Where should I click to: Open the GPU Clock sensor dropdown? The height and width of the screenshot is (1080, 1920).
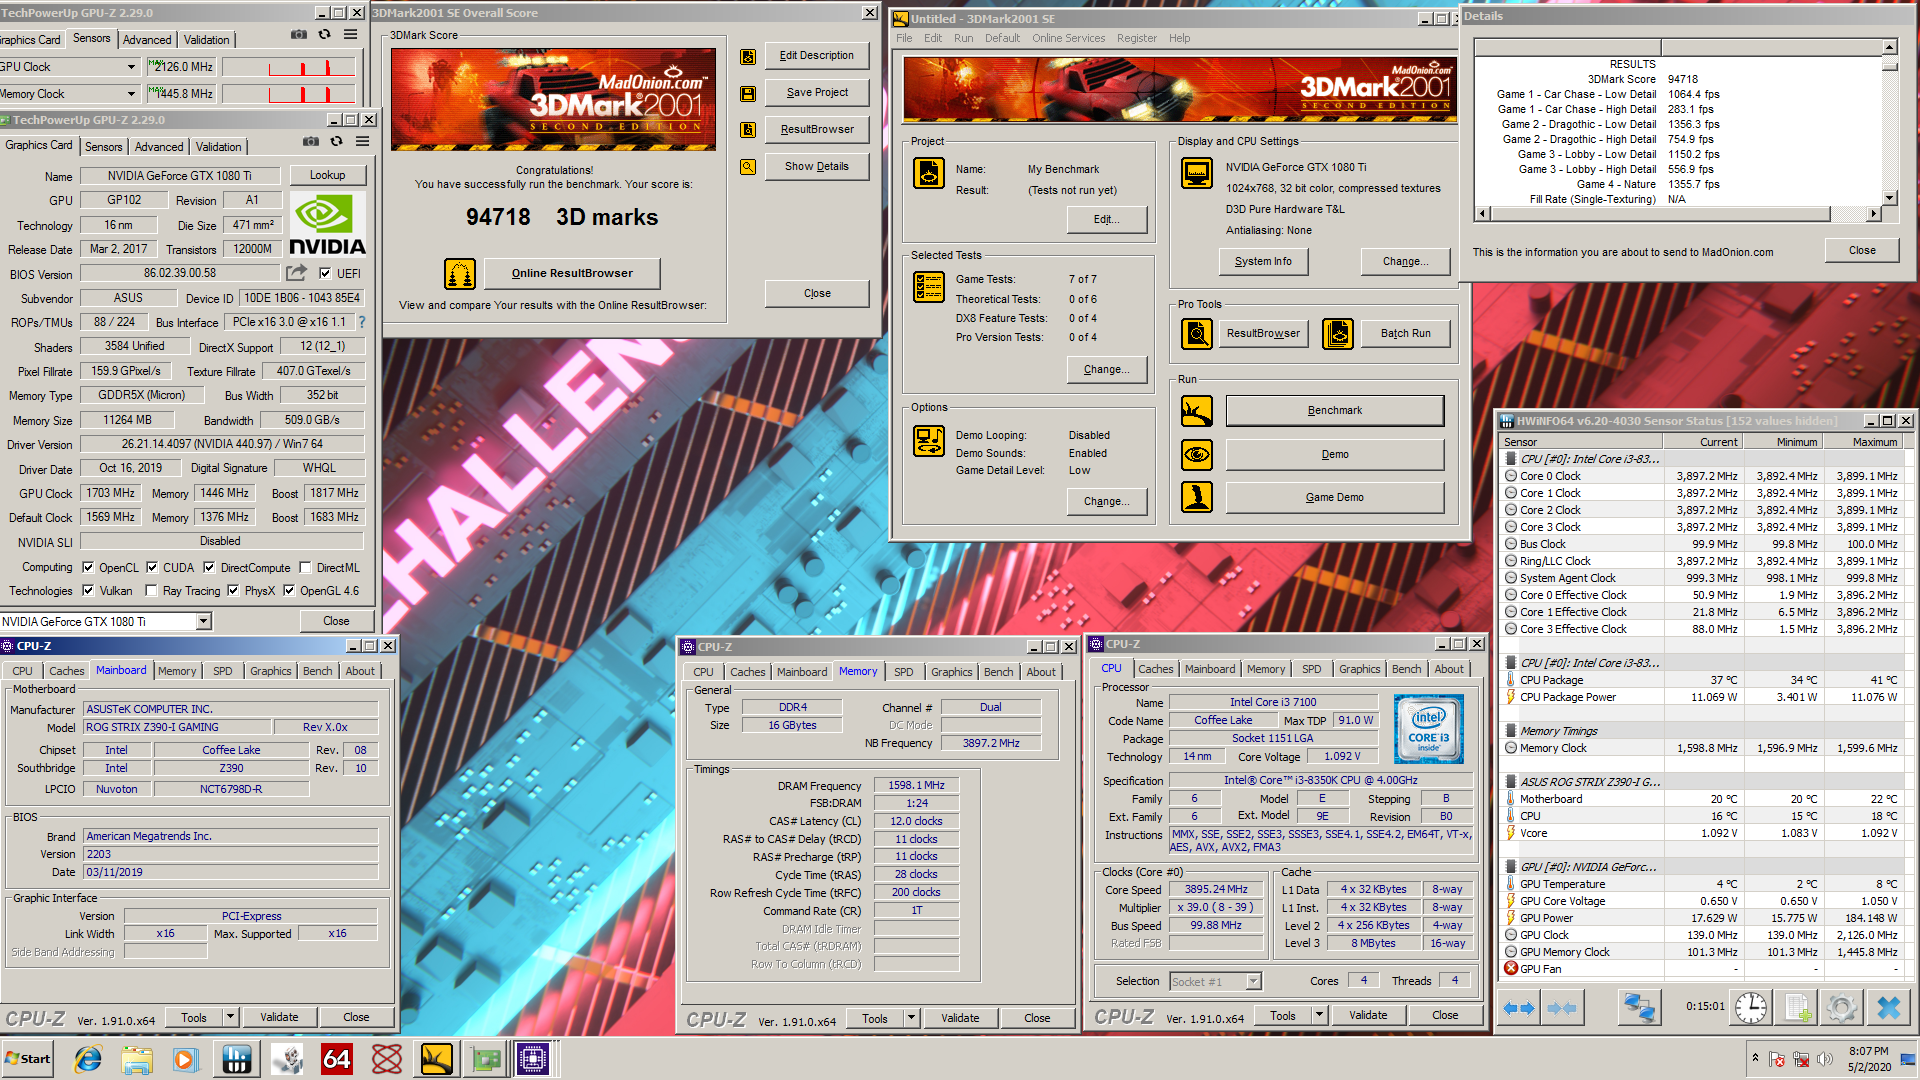click(131, 67)
